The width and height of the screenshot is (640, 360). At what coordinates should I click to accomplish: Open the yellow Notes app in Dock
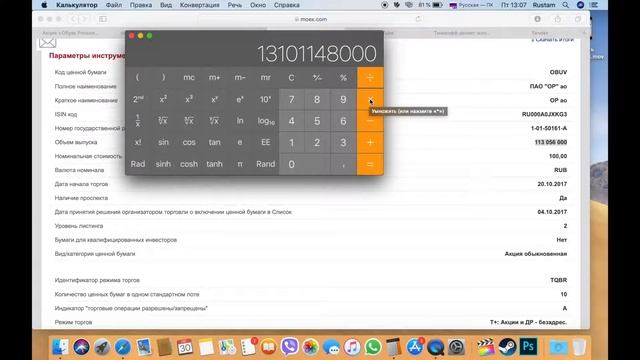206,347
